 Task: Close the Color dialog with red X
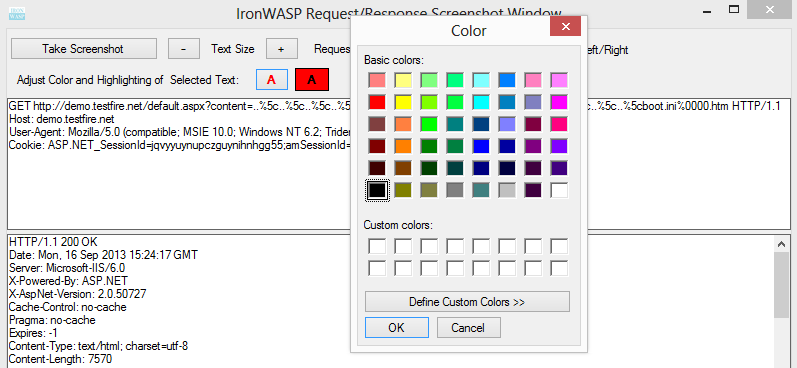point(565,26)
